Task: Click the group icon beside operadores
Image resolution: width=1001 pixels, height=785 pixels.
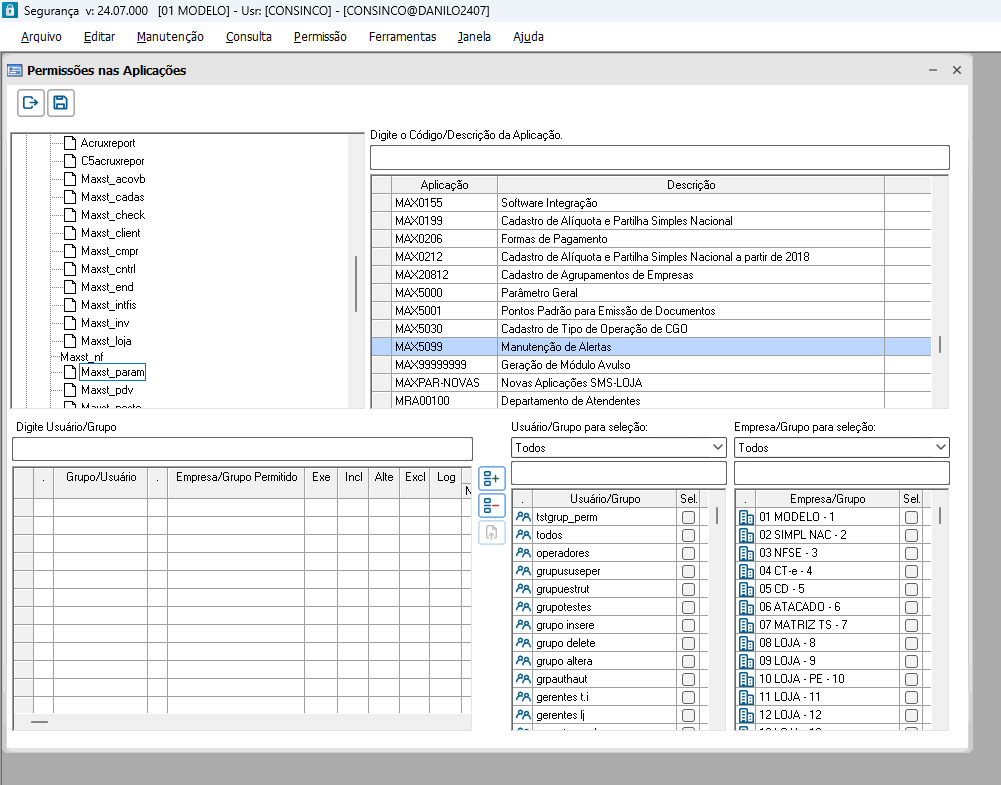Action: pos(522,553)
